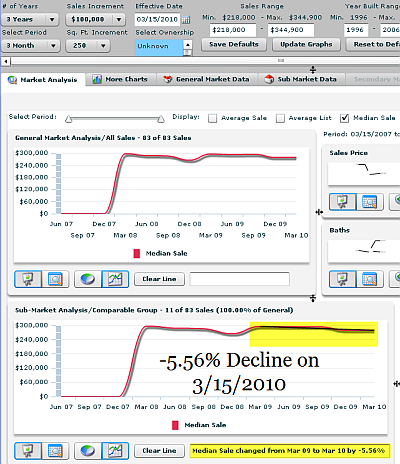Image resolution: width=400 pixels, height=464 pixels.
Task: Enable the Average List display checkbox
Action: coord(280,118)
